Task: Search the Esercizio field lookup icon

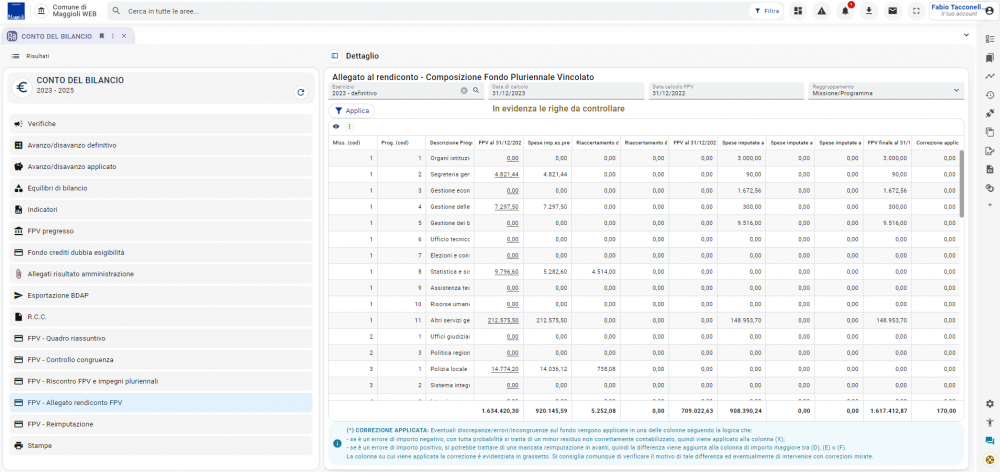Action: [476, 91]
